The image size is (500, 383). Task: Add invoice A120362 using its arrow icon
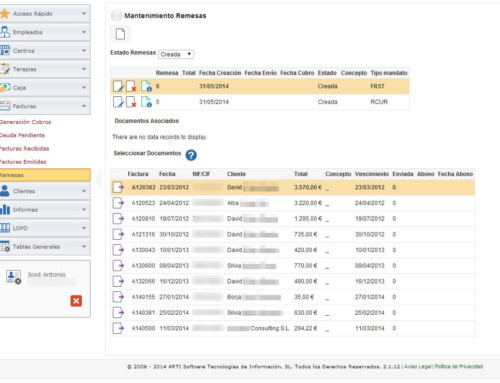tap(118, 187)
